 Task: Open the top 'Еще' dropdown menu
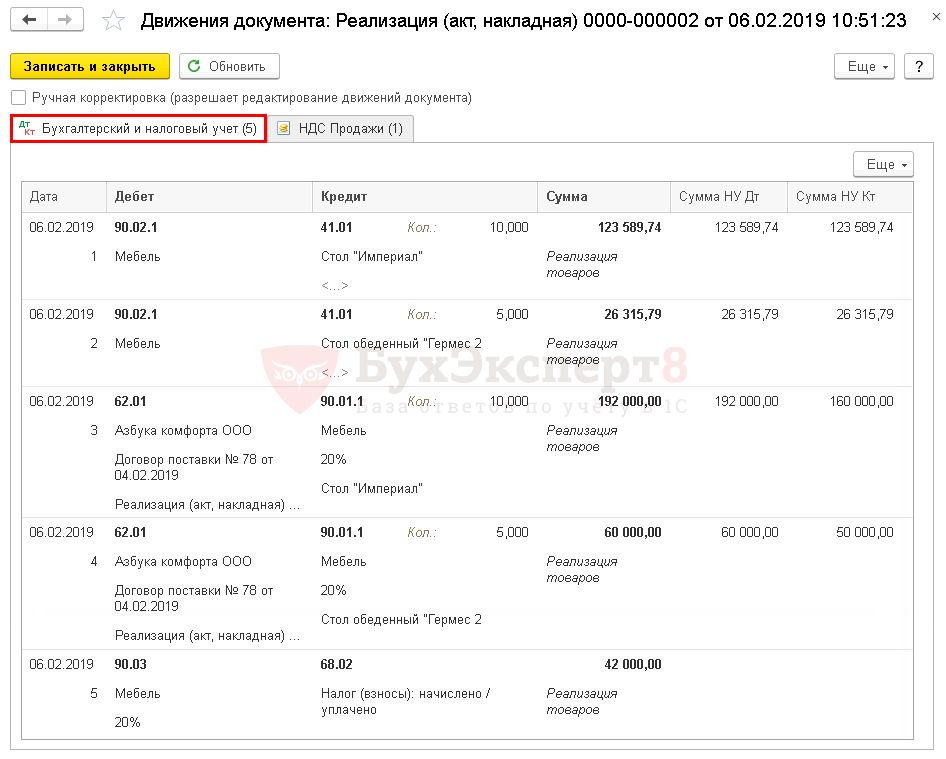864,66
